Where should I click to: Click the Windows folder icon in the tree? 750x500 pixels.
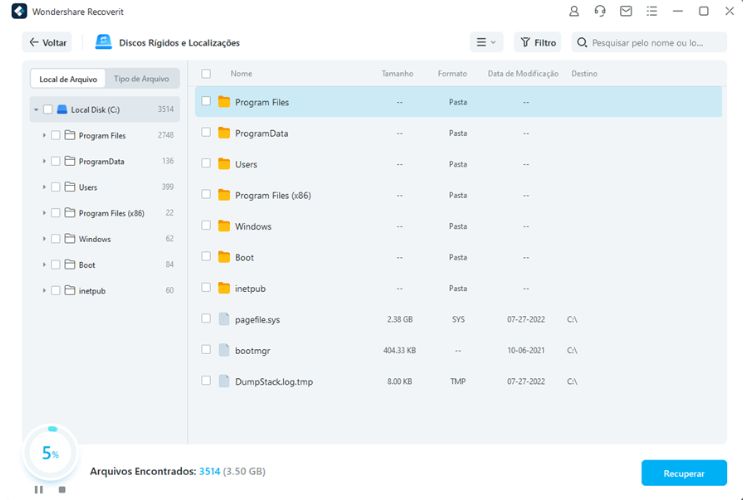coord(70,238)
